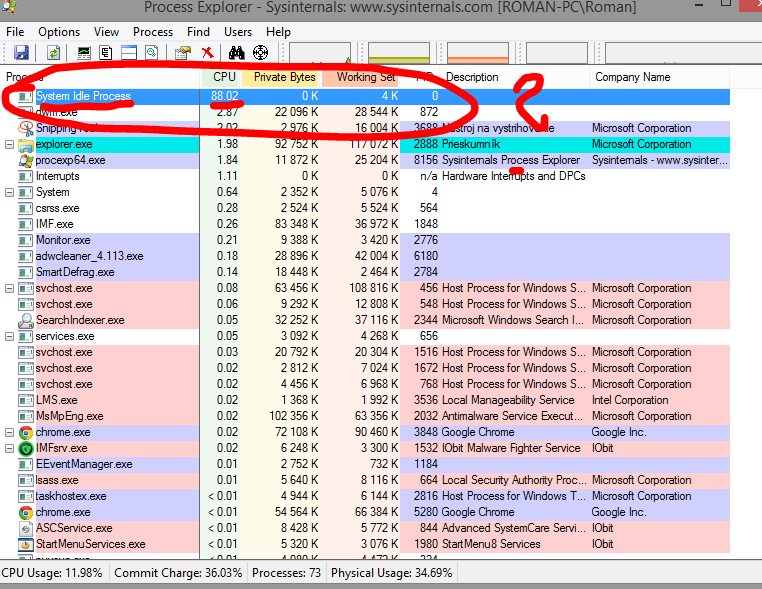Sort by the Private Bytes column header
762x589 pixels.
pos(282,77)
